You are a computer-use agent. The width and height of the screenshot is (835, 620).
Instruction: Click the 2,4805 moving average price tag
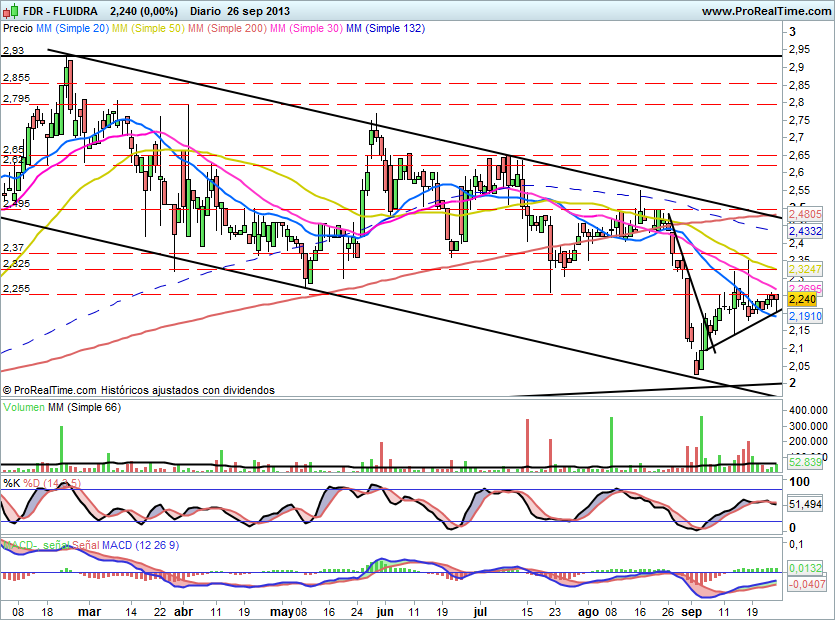[x=804, y=214]
